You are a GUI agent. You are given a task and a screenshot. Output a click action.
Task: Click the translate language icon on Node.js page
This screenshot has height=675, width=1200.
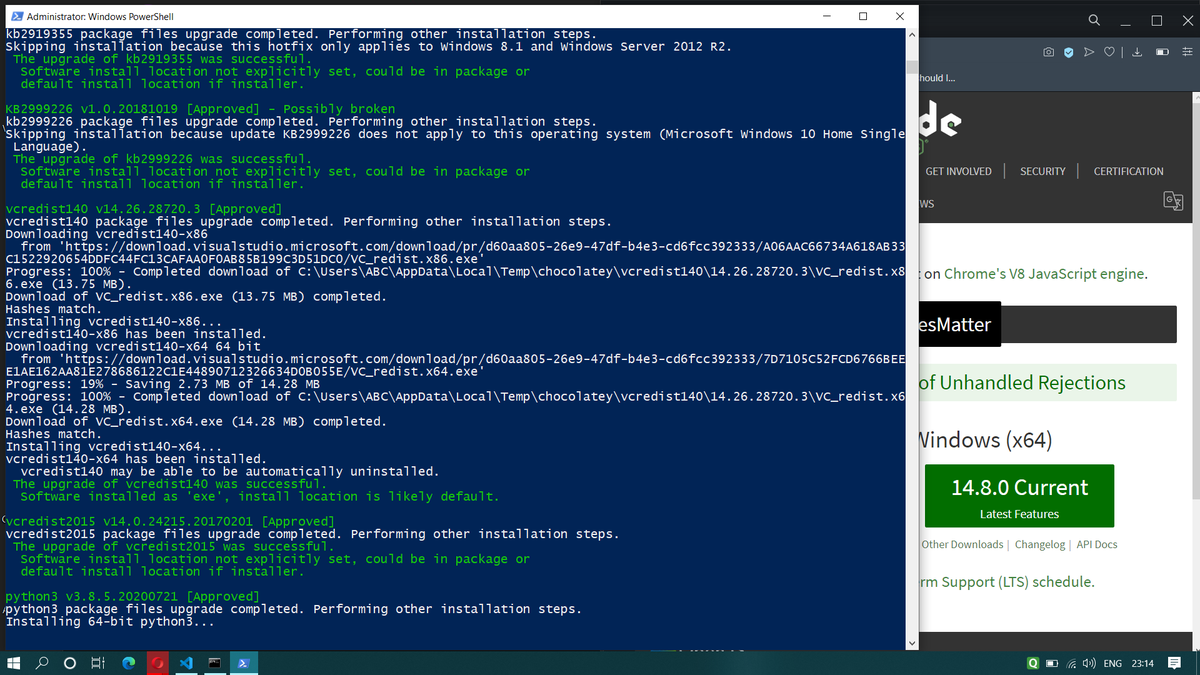[x=1173, y=203]
